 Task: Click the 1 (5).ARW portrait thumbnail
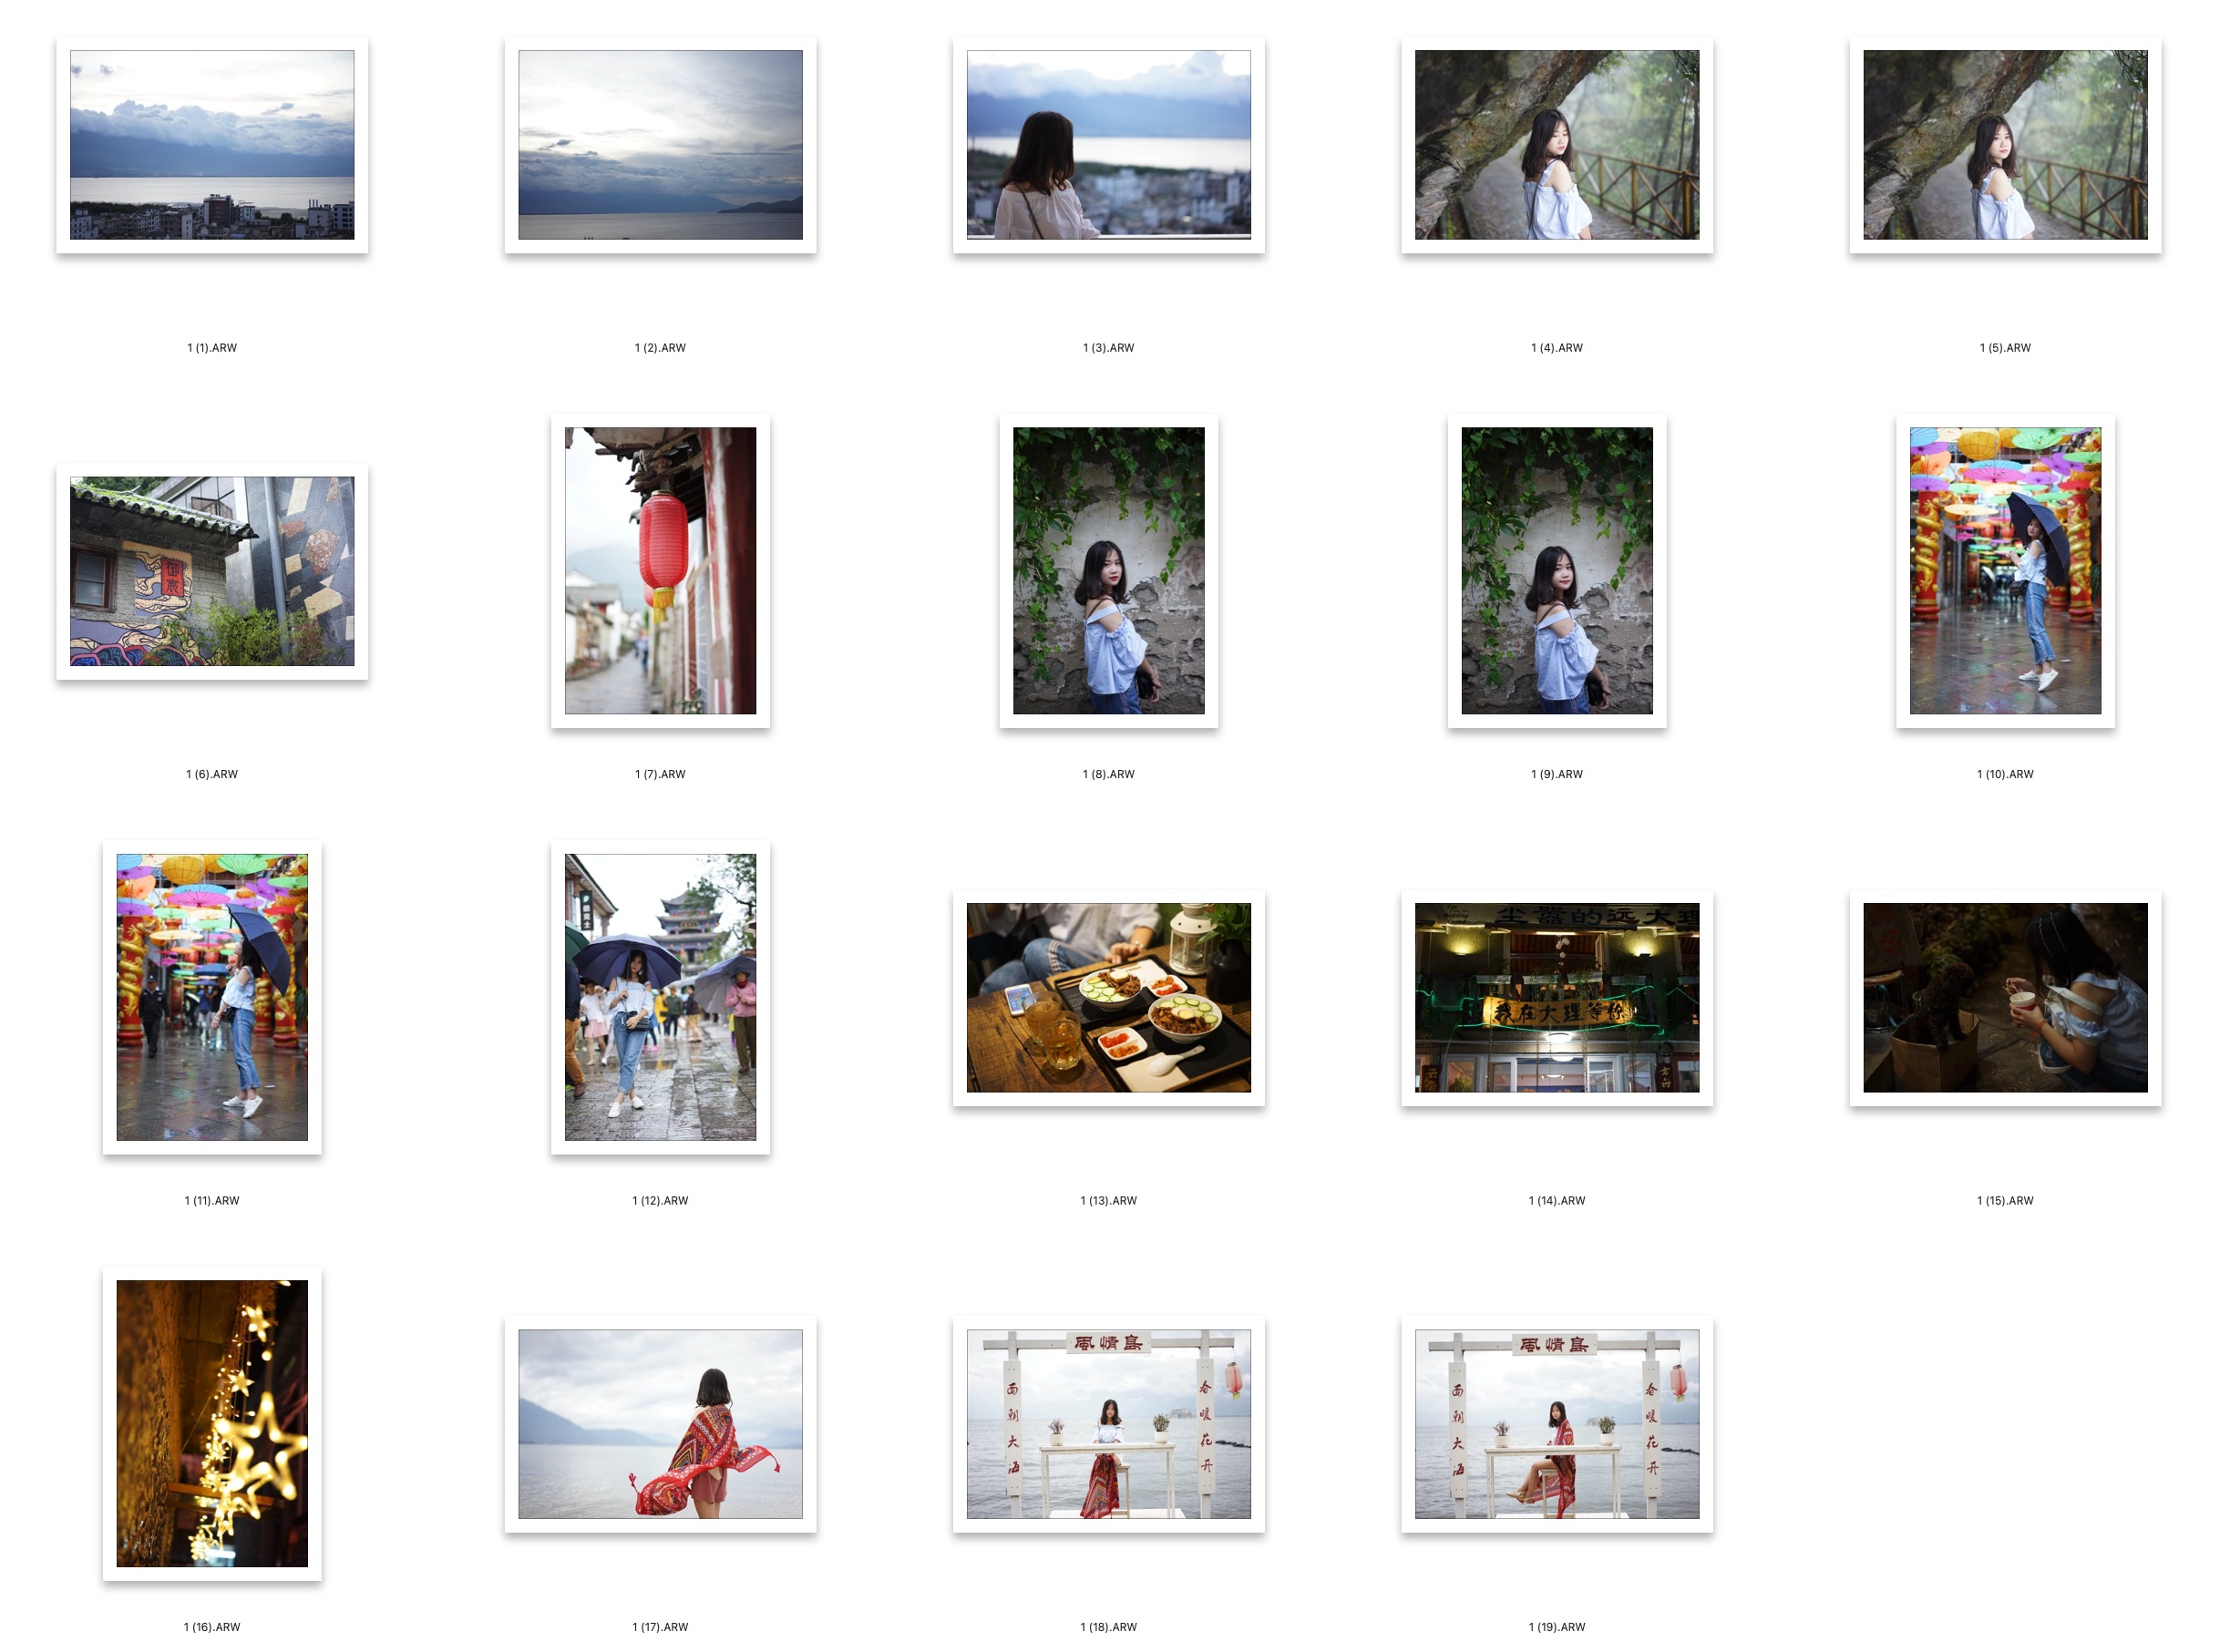click(x=2004, y=145)
